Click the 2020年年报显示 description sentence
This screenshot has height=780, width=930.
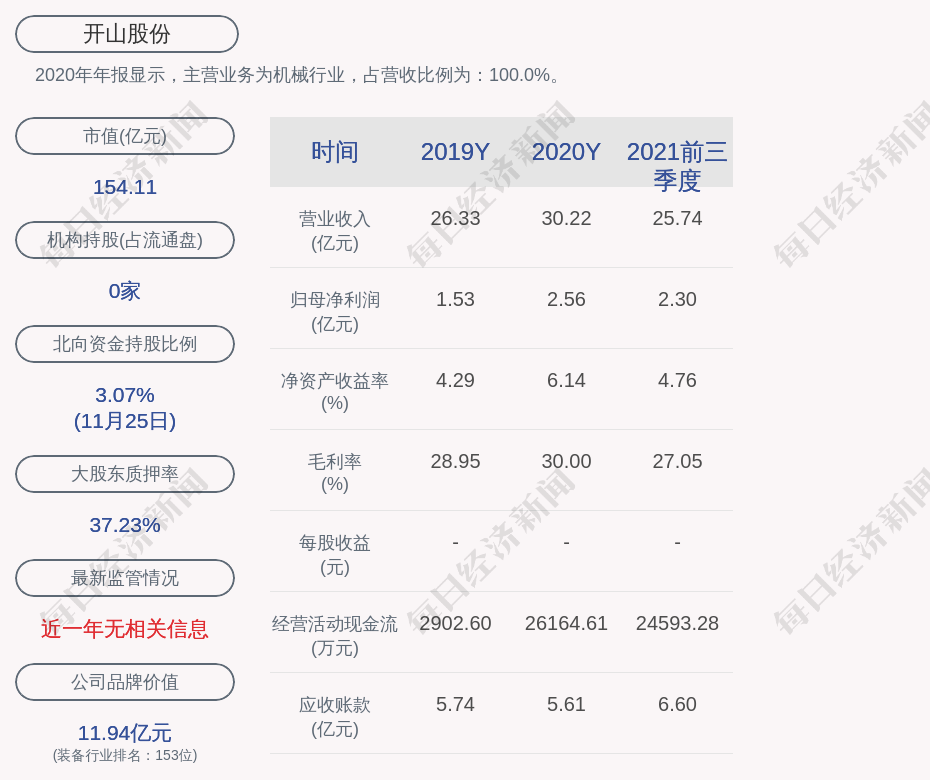tap(297, 75)
